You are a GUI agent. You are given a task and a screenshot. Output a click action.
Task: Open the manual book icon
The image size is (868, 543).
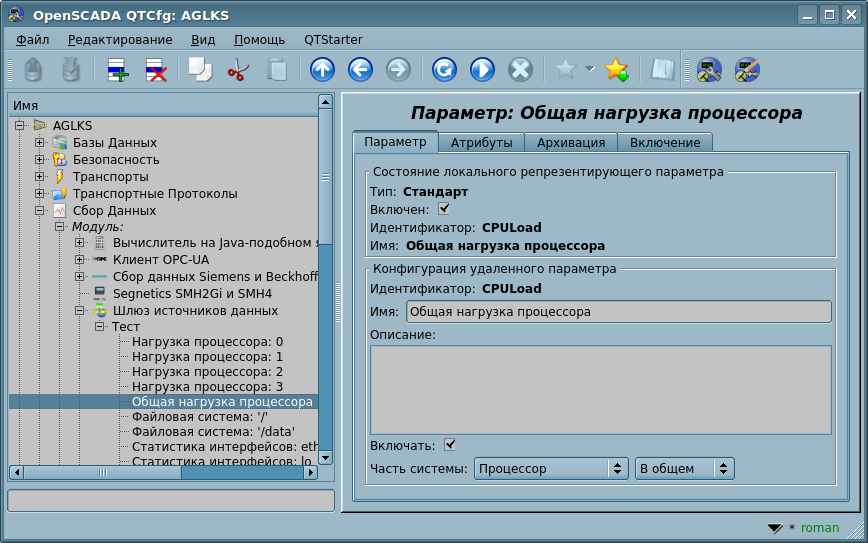click(x=662, y=70)
